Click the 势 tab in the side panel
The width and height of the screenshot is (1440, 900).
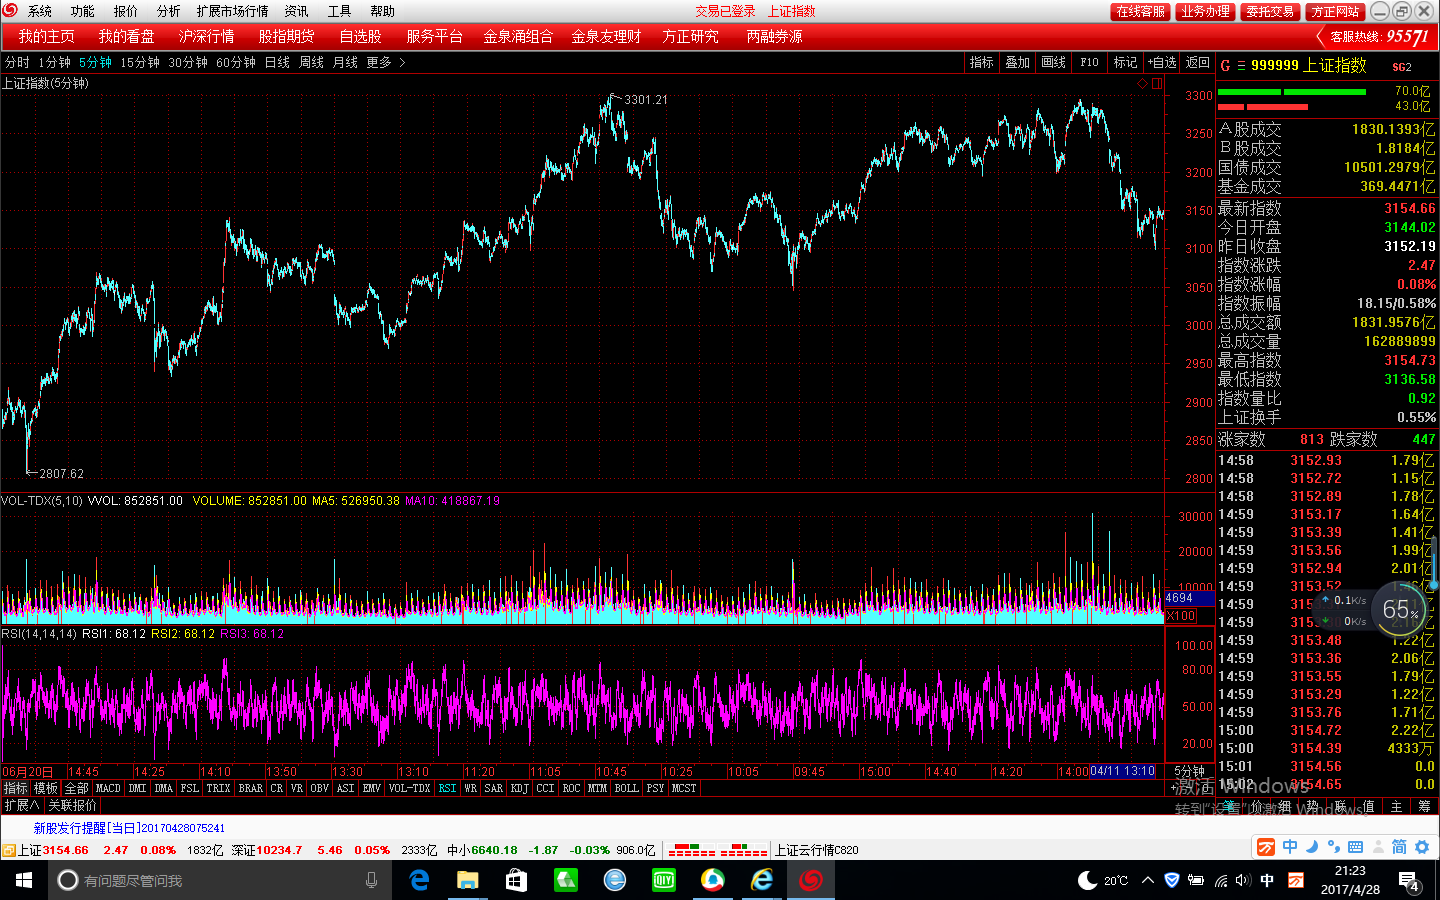click(1312, 806)
